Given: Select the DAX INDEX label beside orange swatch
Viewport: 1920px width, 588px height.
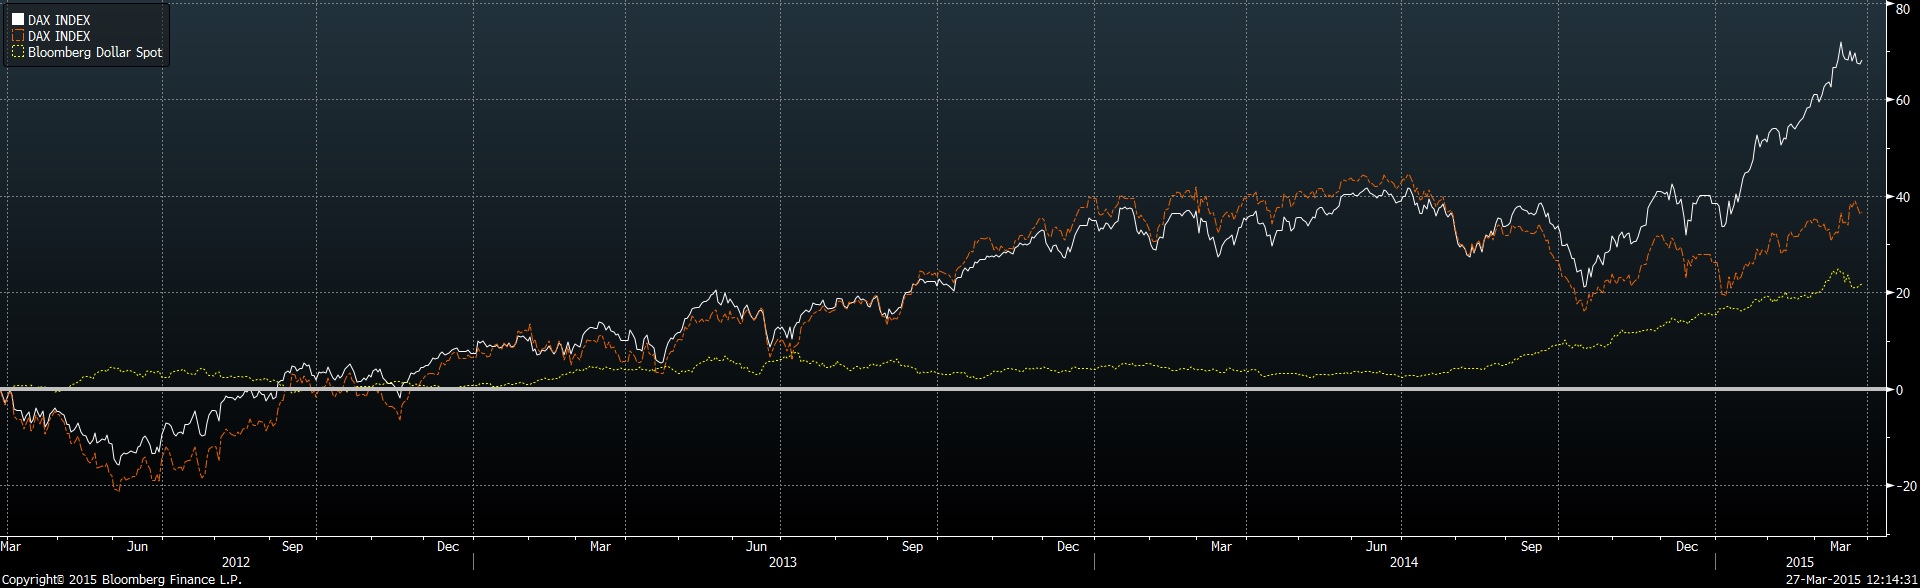Looking at the screenshot, I should coord(59,36).
